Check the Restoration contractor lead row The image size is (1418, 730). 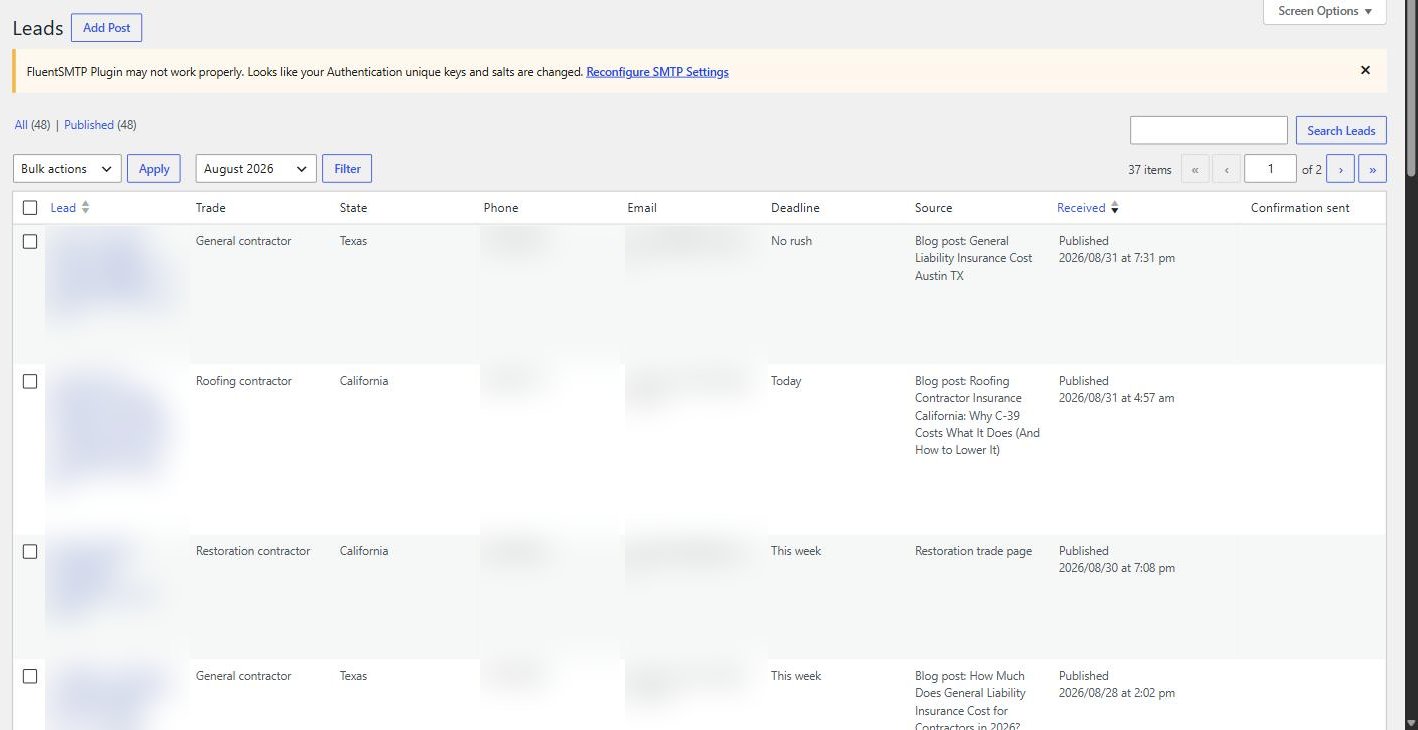pos(30,551)
